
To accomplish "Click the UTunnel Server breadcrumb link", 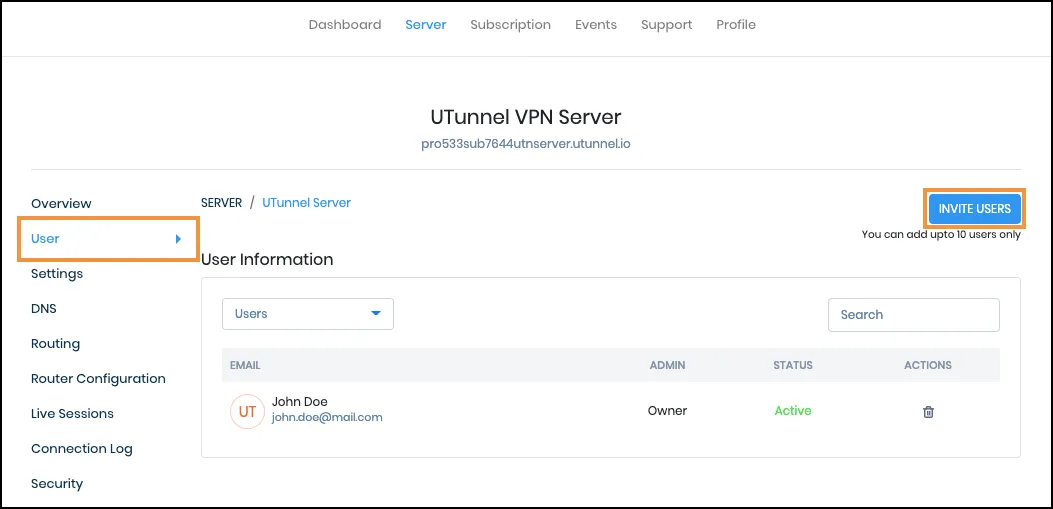I will point(306,202).
